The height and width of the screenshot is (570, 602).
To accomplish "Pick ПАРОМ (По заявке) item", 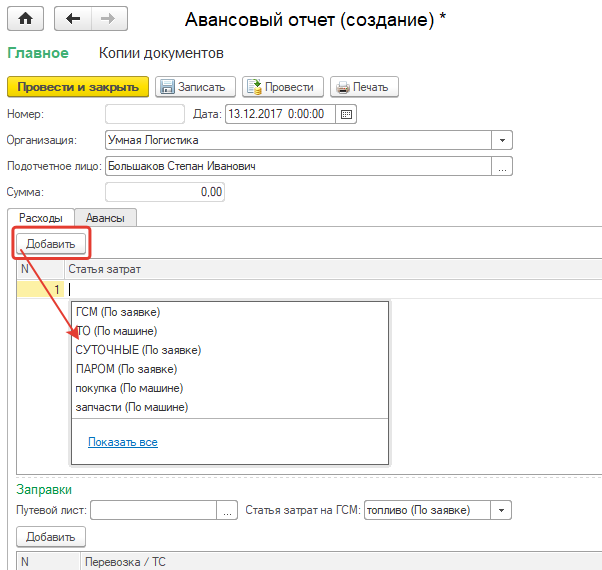I will point(230,369).
